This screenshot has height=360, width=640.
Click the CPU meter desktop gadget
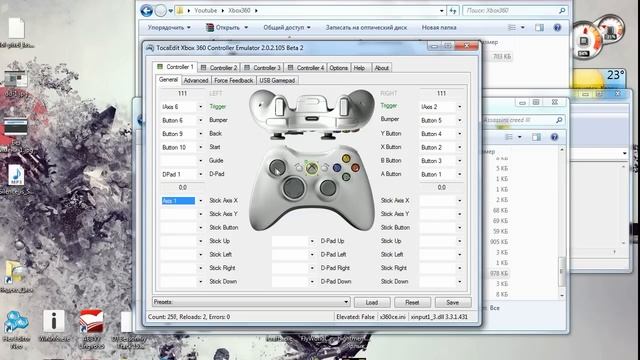(x=587, y=41)
